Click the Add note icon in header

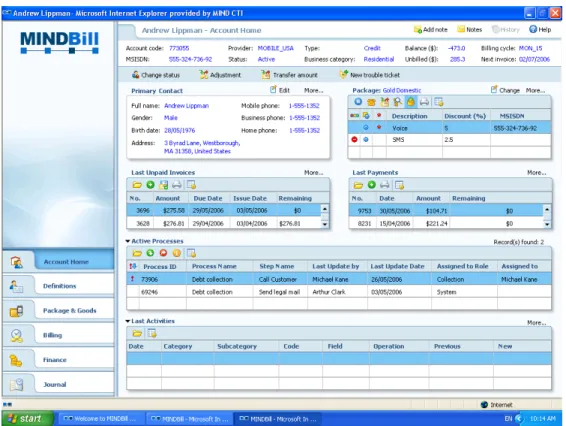point(418,30)
